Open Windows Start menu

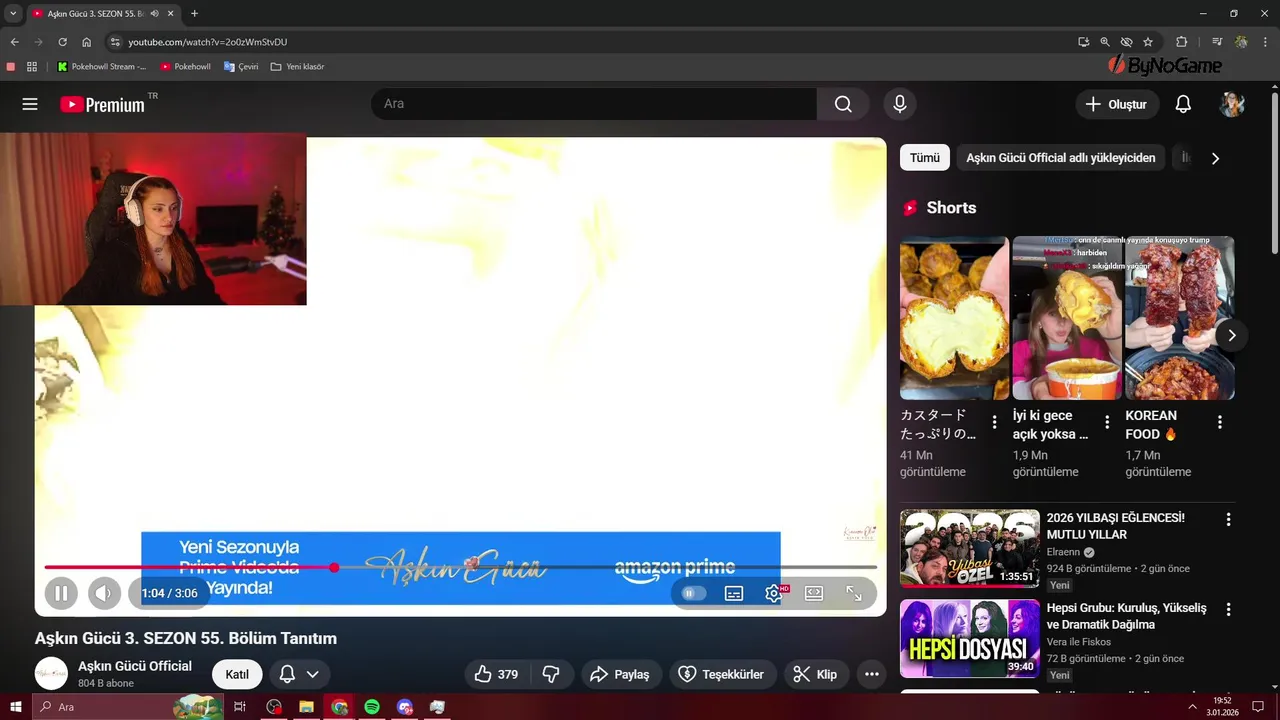[15, 707]
